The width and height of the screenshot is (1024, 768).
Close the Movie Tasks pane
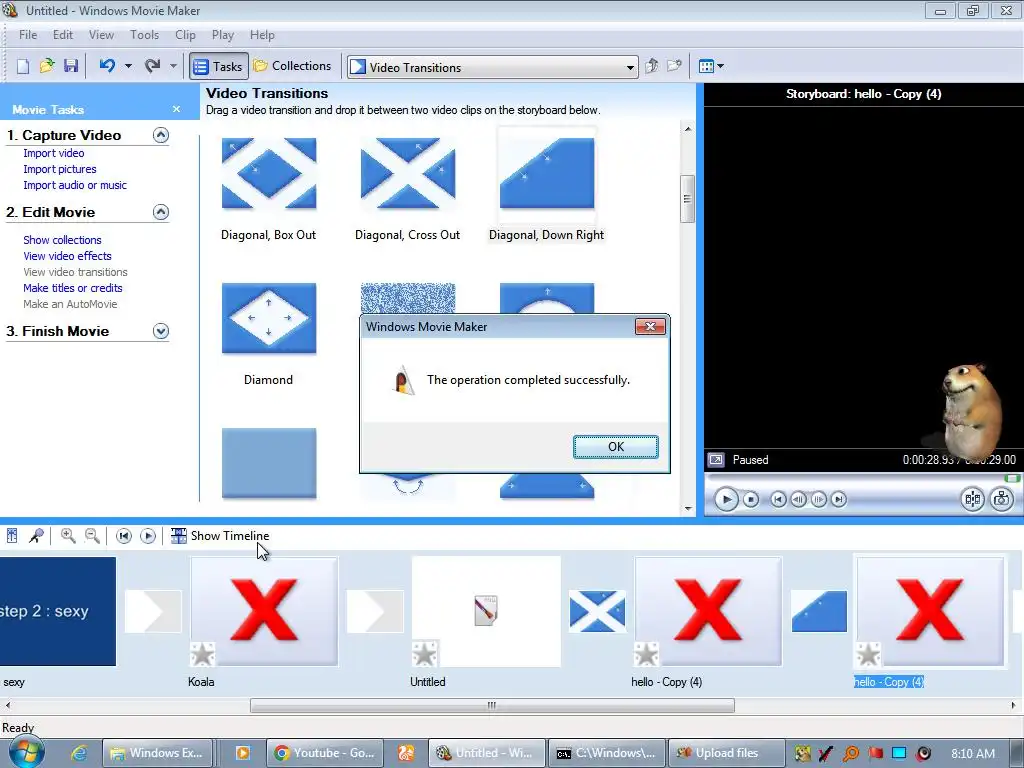[x=176, y=109]
